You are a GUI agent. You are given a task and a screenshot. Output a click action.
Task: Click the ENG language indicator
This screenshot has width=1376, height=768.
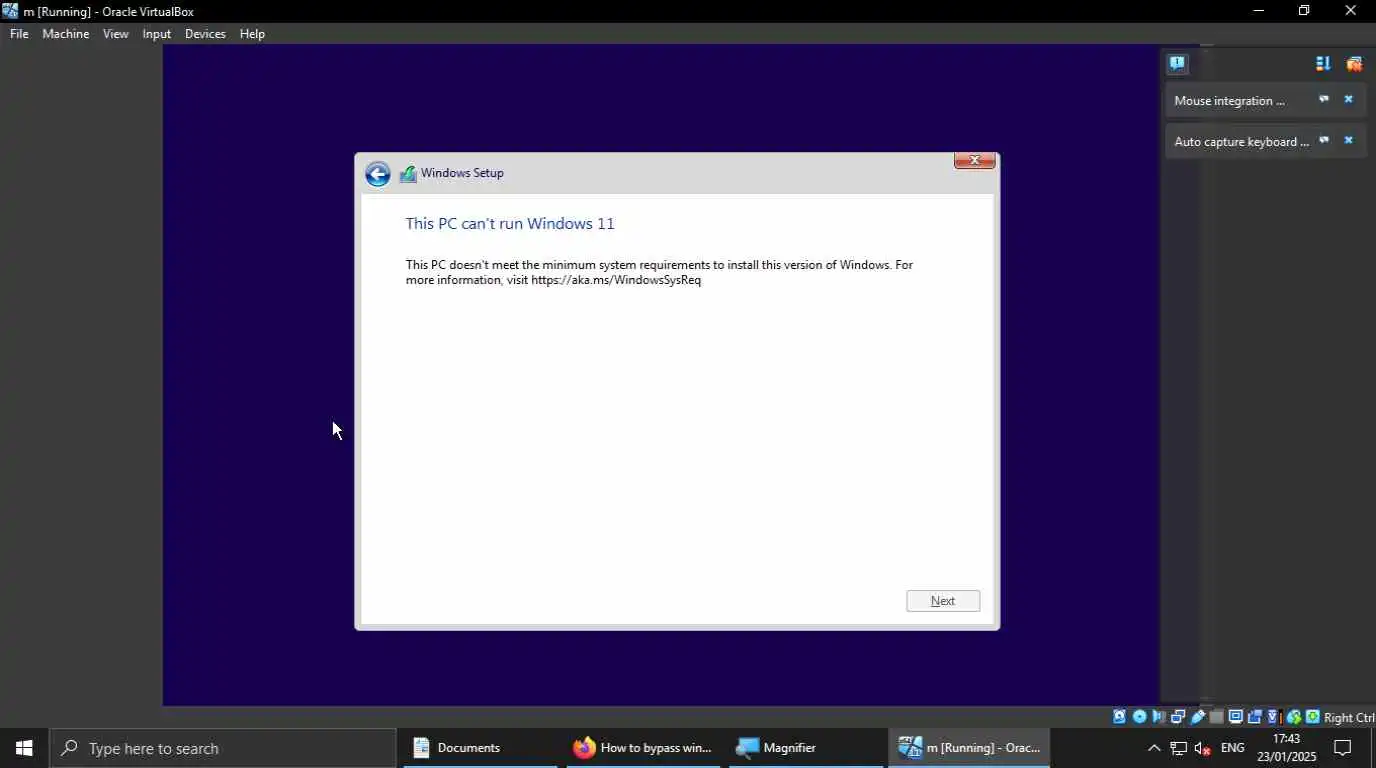tap(1233, 748)
